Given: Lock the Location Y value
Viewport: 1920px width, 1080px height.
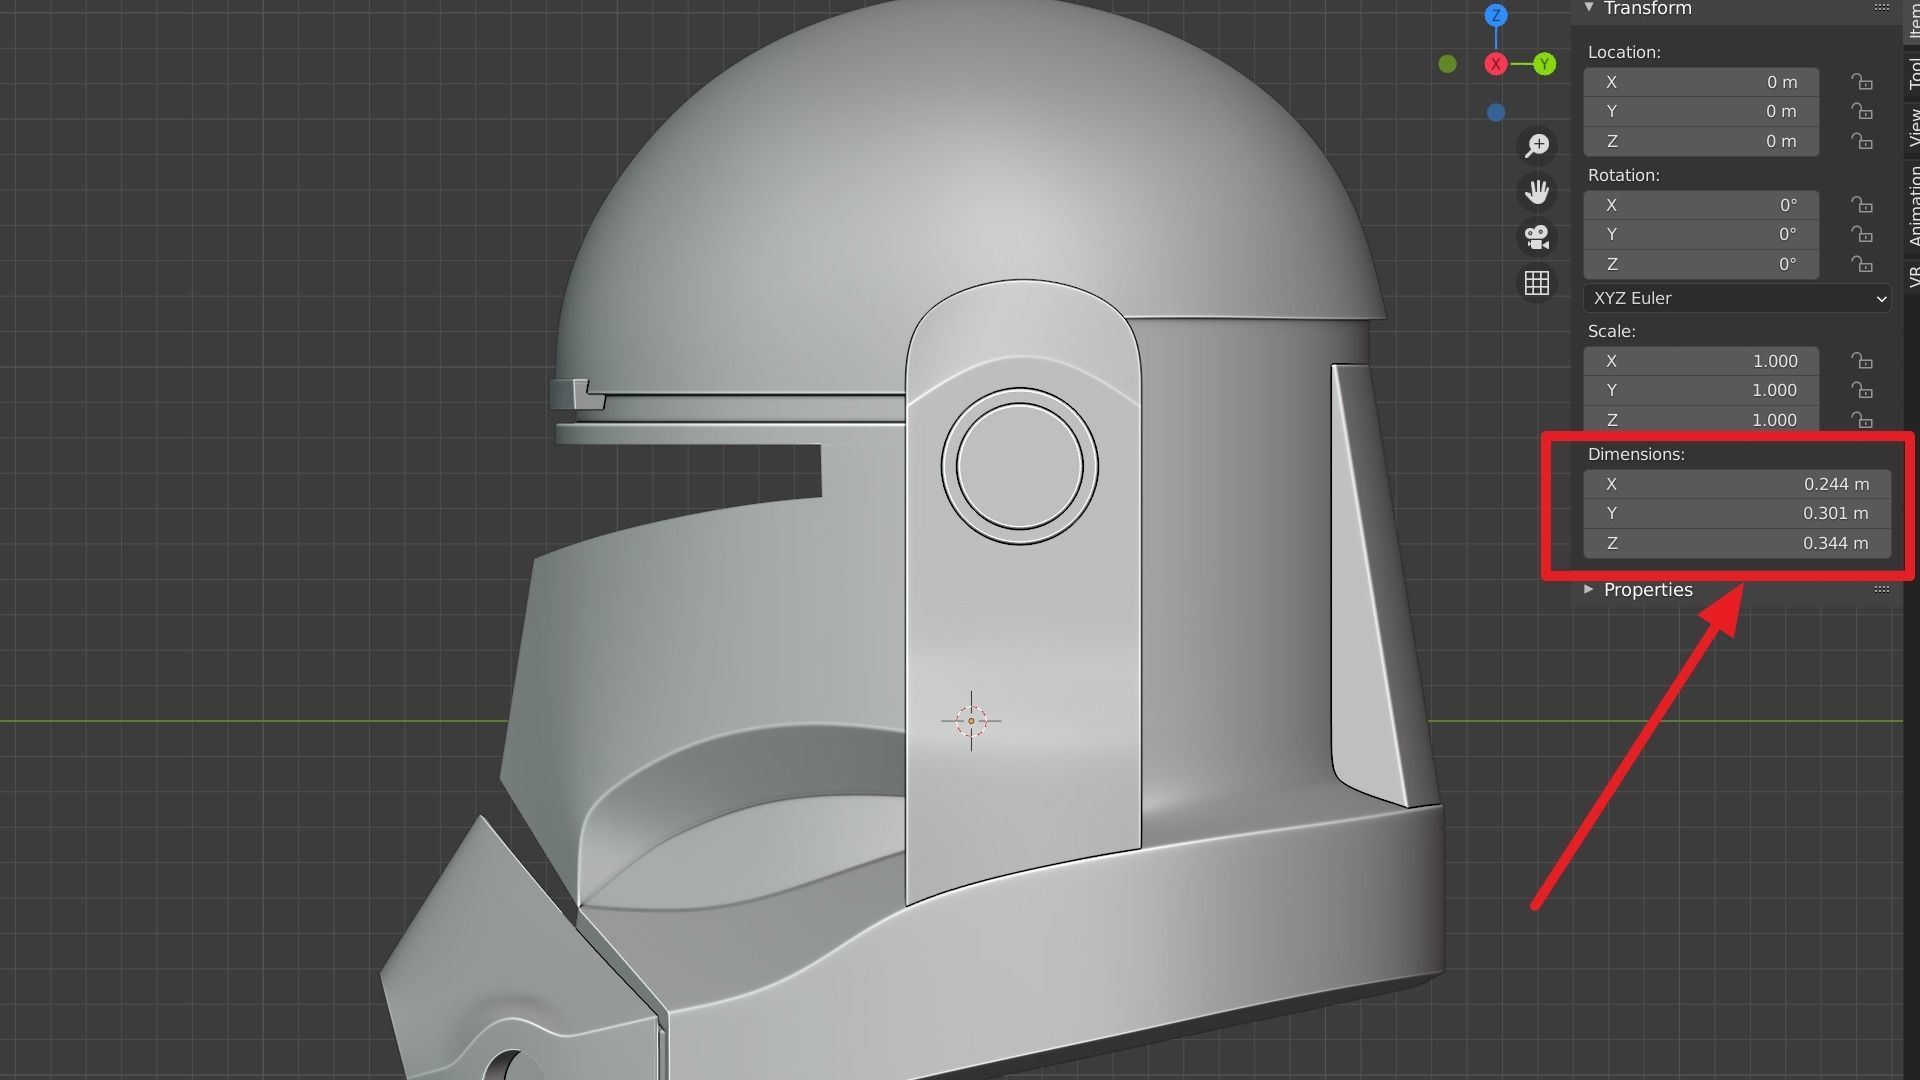Looking at the screenshot, I should click(1861, 111).
